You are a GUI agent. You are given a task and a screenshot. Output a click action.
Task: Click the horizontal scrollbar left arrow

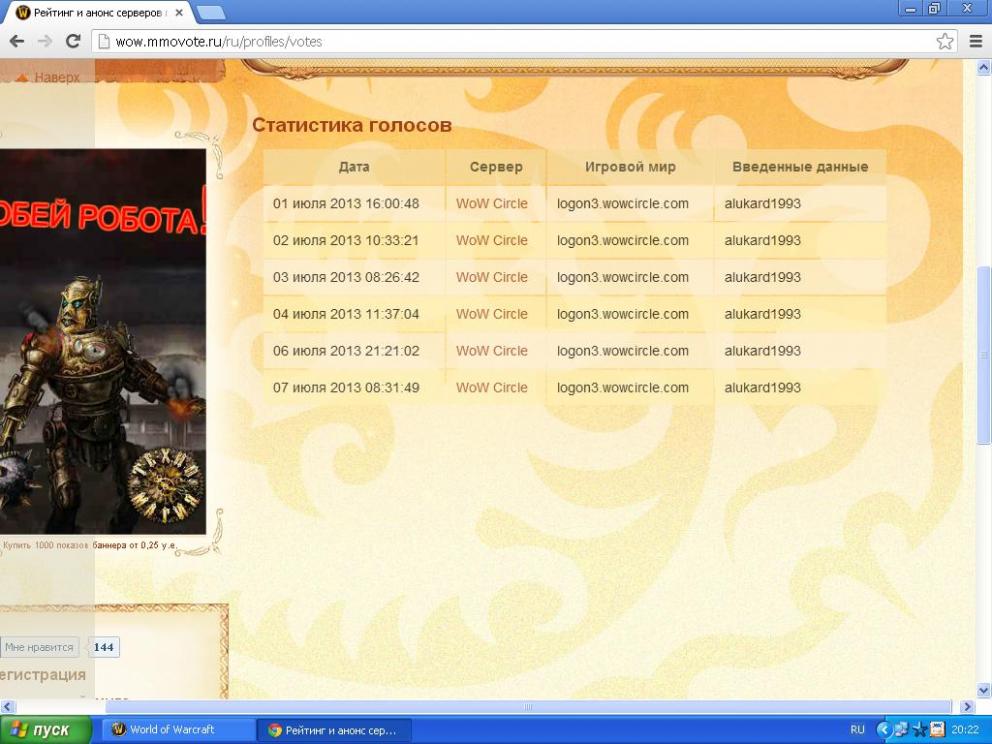8,707
